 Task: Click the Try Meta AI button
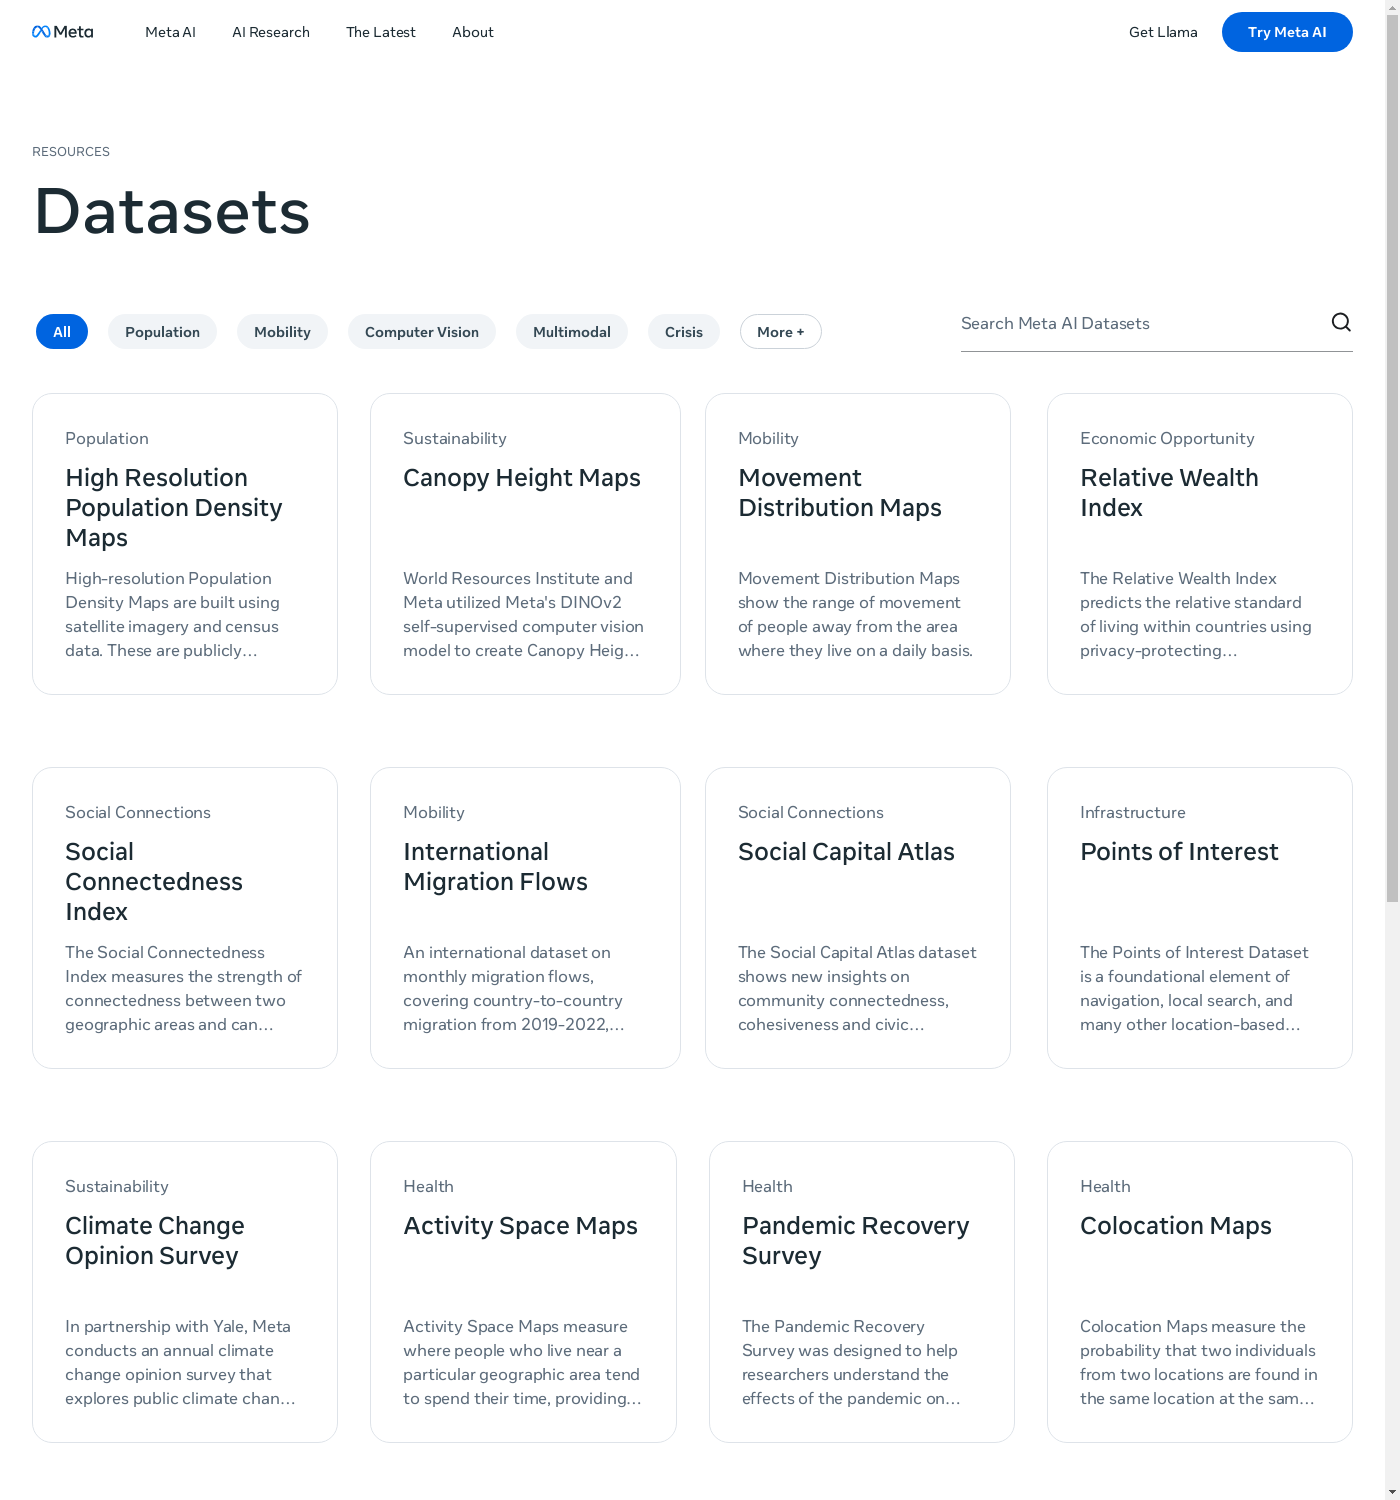(1286, 32)
